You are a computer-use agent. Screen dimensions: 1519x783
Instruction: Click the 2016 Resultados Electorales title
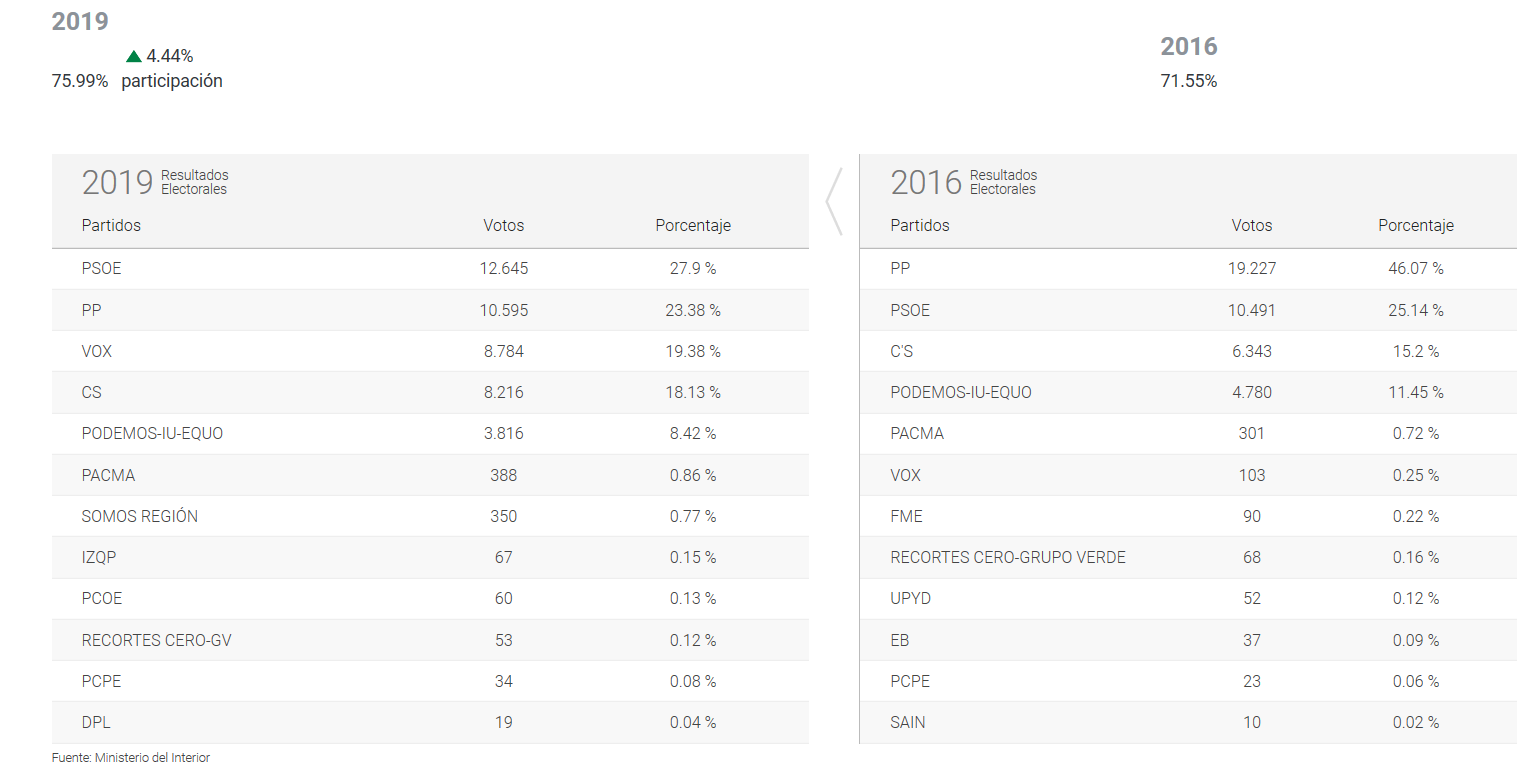(964, 182)
